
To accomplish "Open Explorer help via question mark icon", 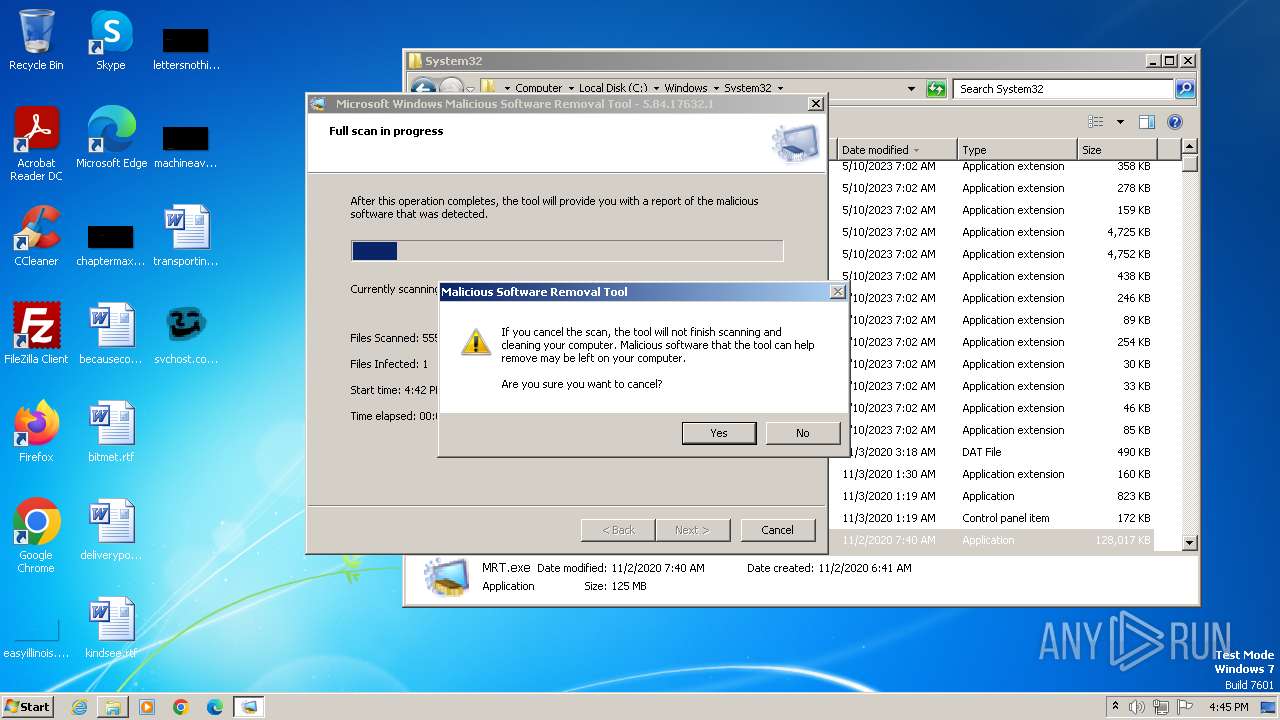I will (1175, 122).
